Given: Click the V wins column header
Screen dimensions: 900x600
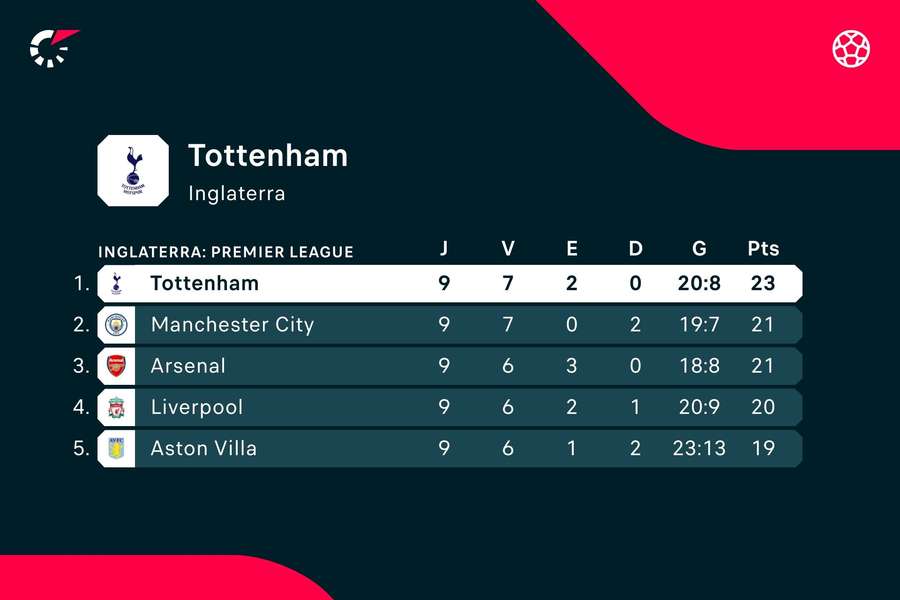Looking at the screenshot, I should [x=508, y=249].
